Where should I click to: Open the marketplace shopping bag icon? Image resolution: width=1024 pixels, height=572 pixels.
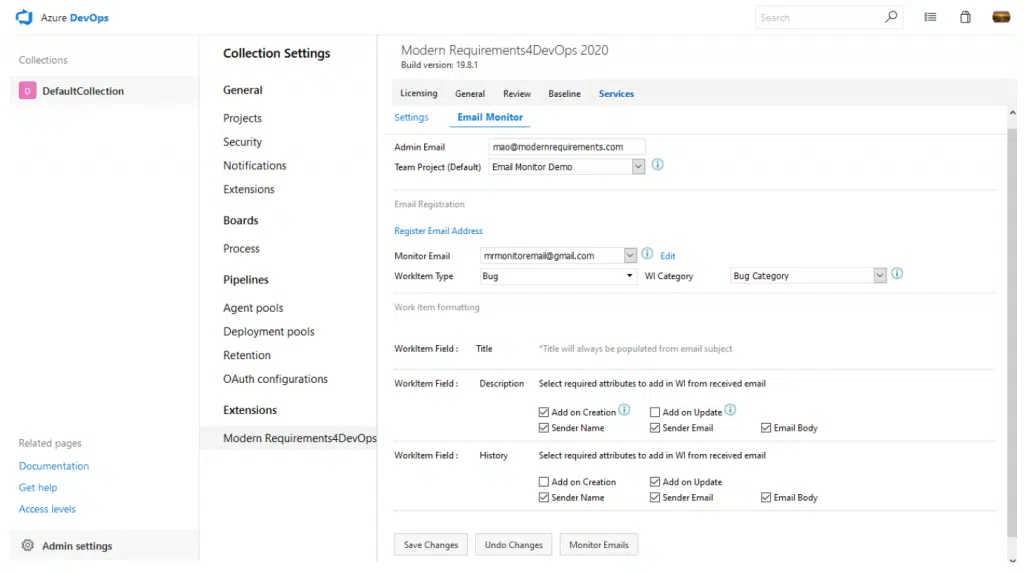[965, 17]
